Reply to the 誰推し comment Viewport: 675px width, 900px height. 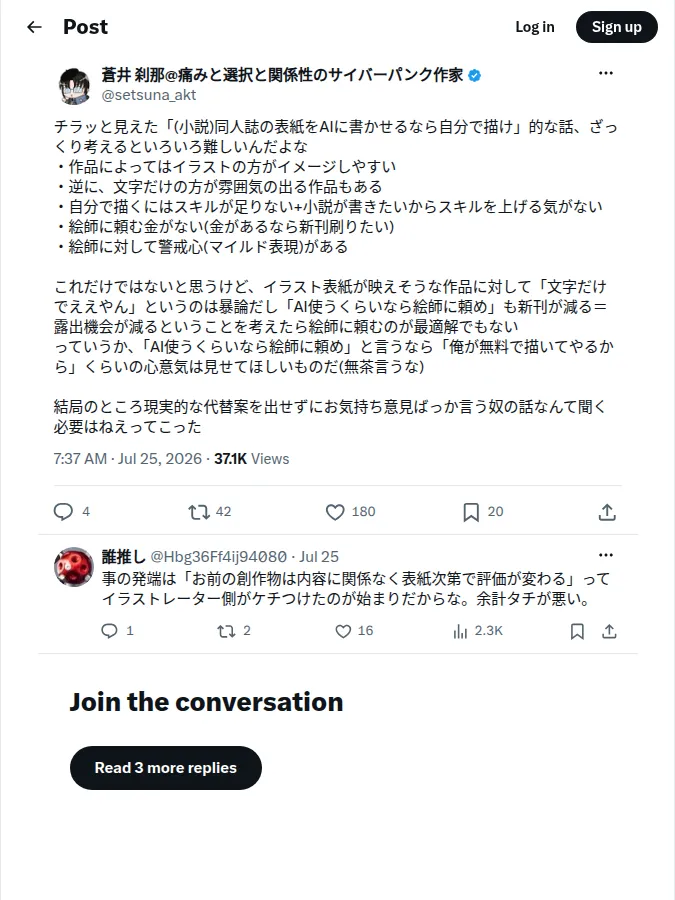tap(109, 631)
